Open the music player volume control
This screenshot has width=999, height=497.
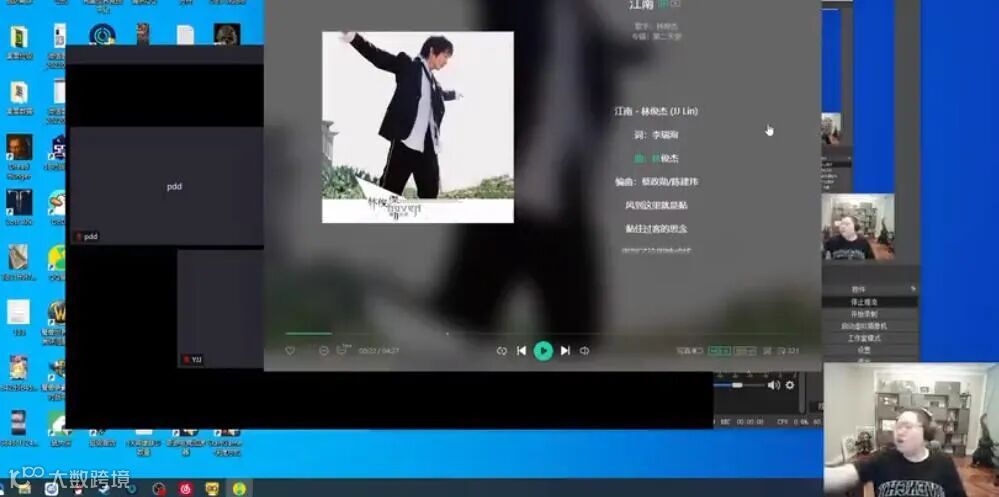tap(584, 351)
